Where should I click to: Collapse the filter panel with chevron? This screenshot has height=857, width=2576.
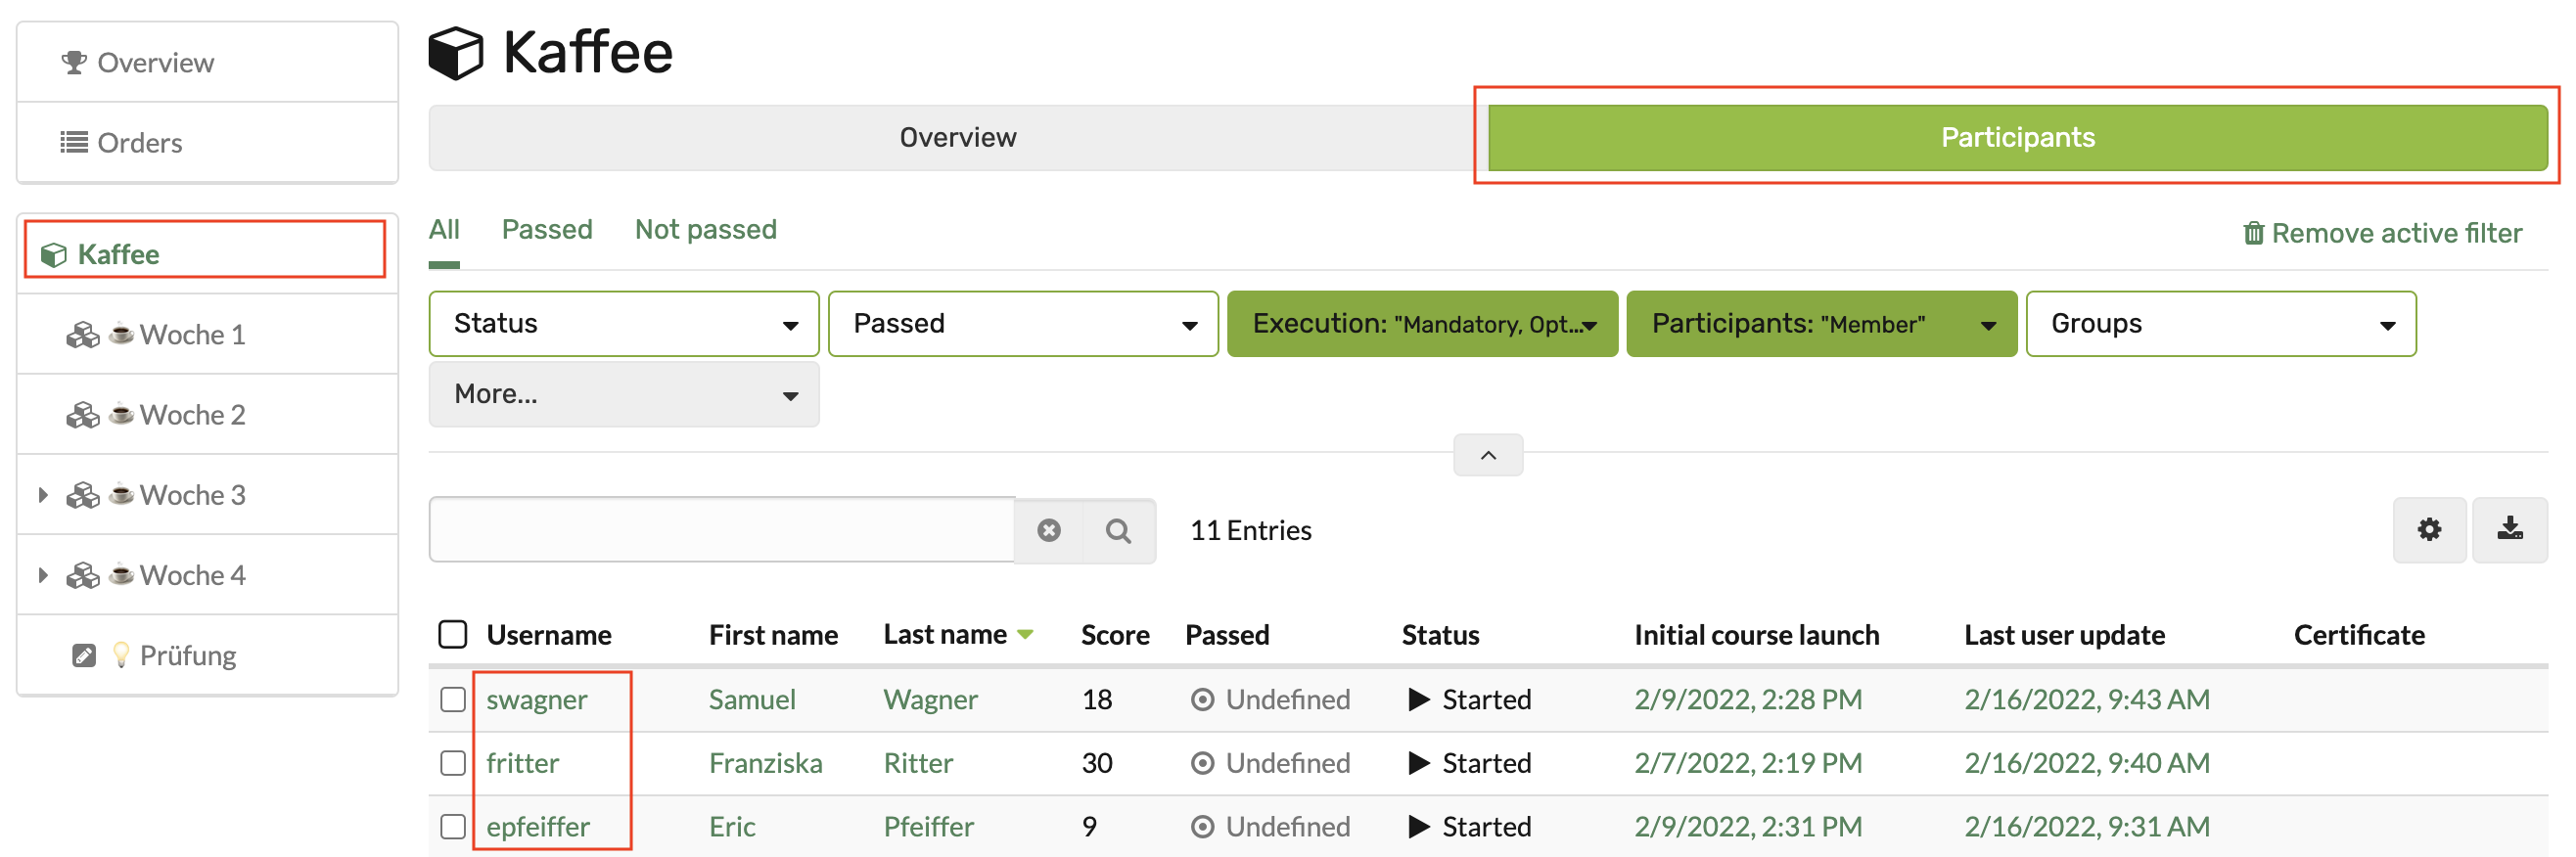[x=1487, y=456]
